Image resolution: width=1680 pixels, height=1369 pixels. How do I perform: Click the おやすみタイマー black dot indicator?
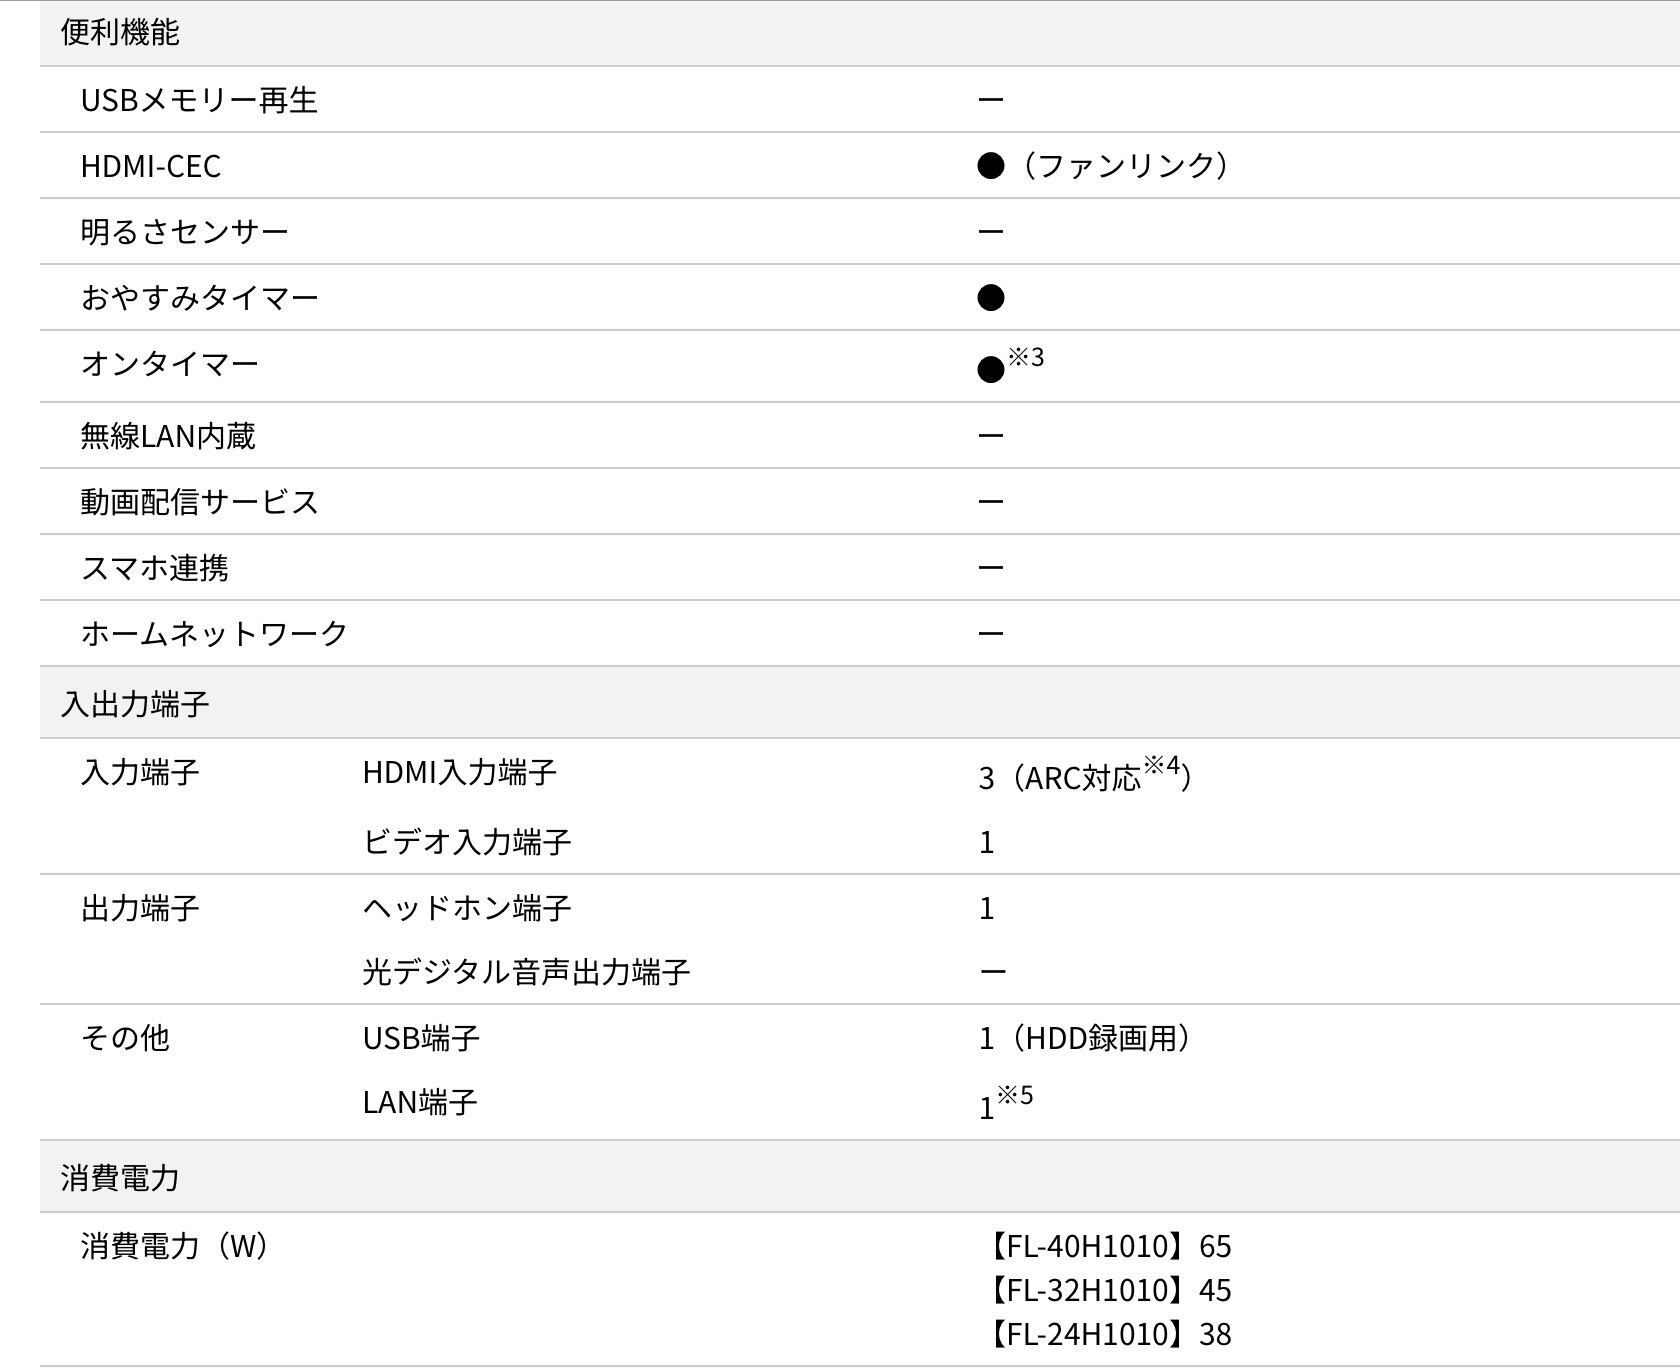[990, 298]
